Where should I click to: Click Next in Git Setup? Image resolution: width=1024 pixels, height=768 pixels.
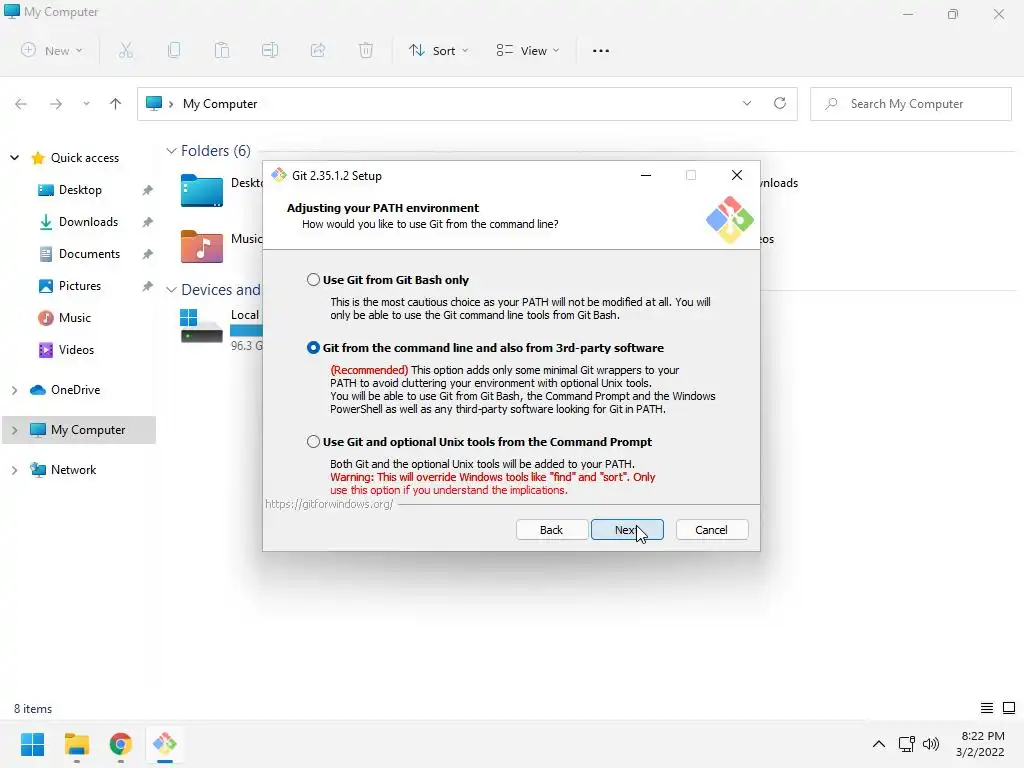point(627,530)
